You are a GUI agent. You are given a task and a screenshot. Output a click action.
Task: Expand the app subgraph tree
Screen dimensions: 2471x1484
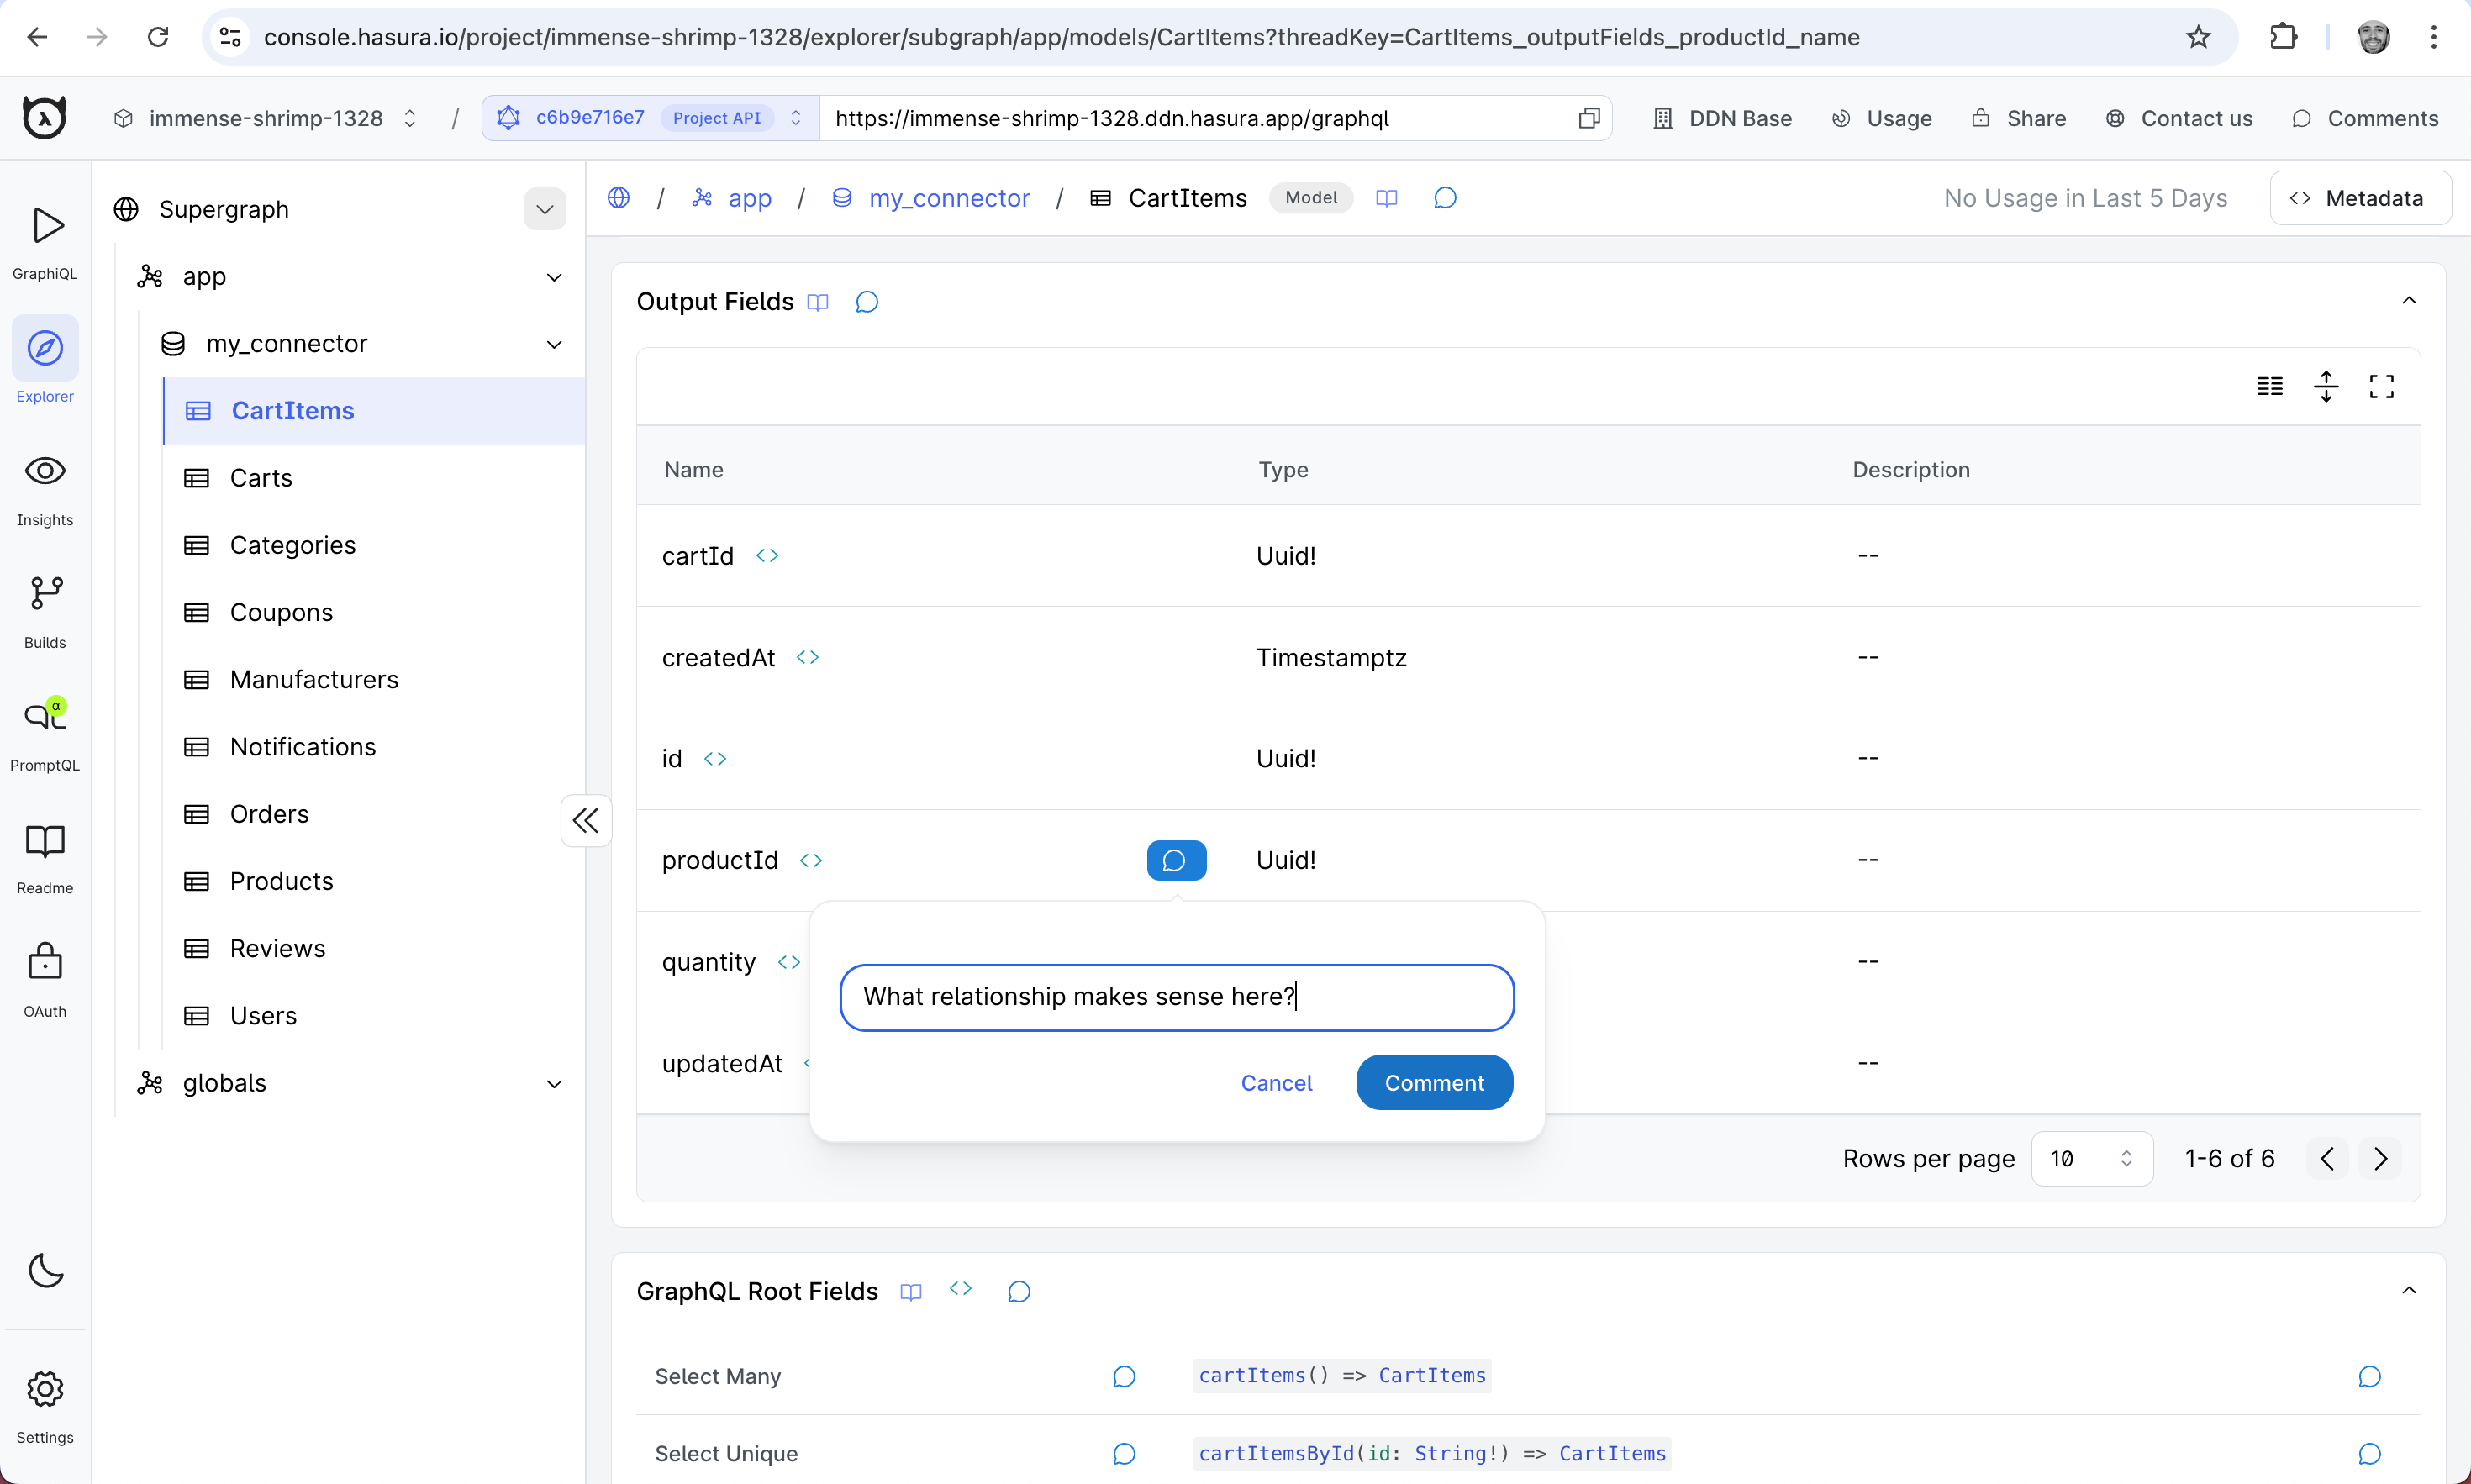[552, 276]
